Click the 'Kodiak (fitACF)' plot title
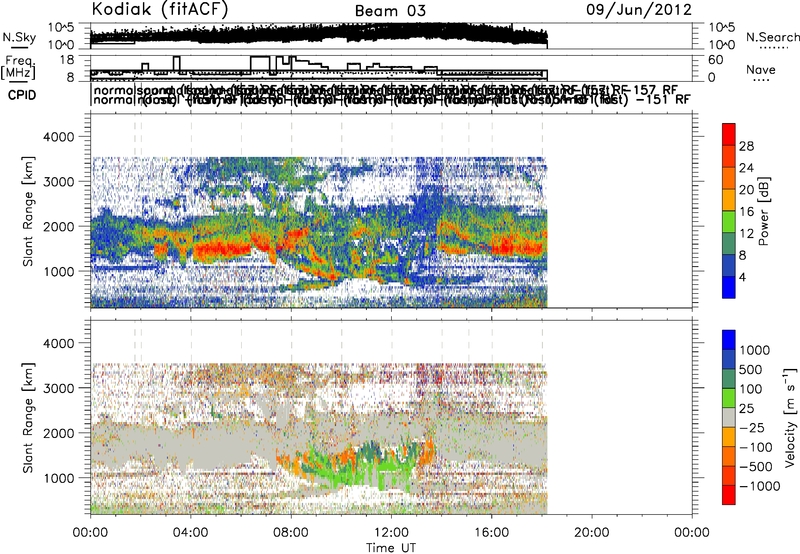This screenshot has height=554, width=800. coord(159,10)
